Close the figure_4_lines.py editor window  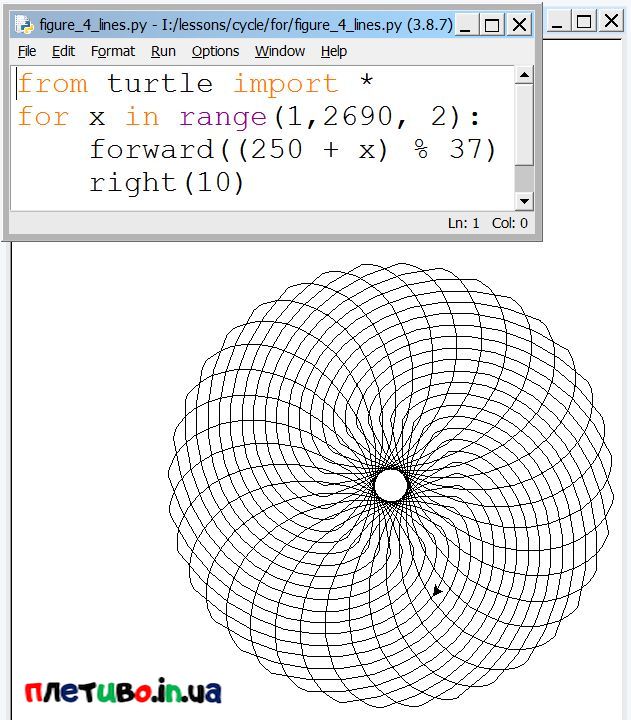point(519,24)
